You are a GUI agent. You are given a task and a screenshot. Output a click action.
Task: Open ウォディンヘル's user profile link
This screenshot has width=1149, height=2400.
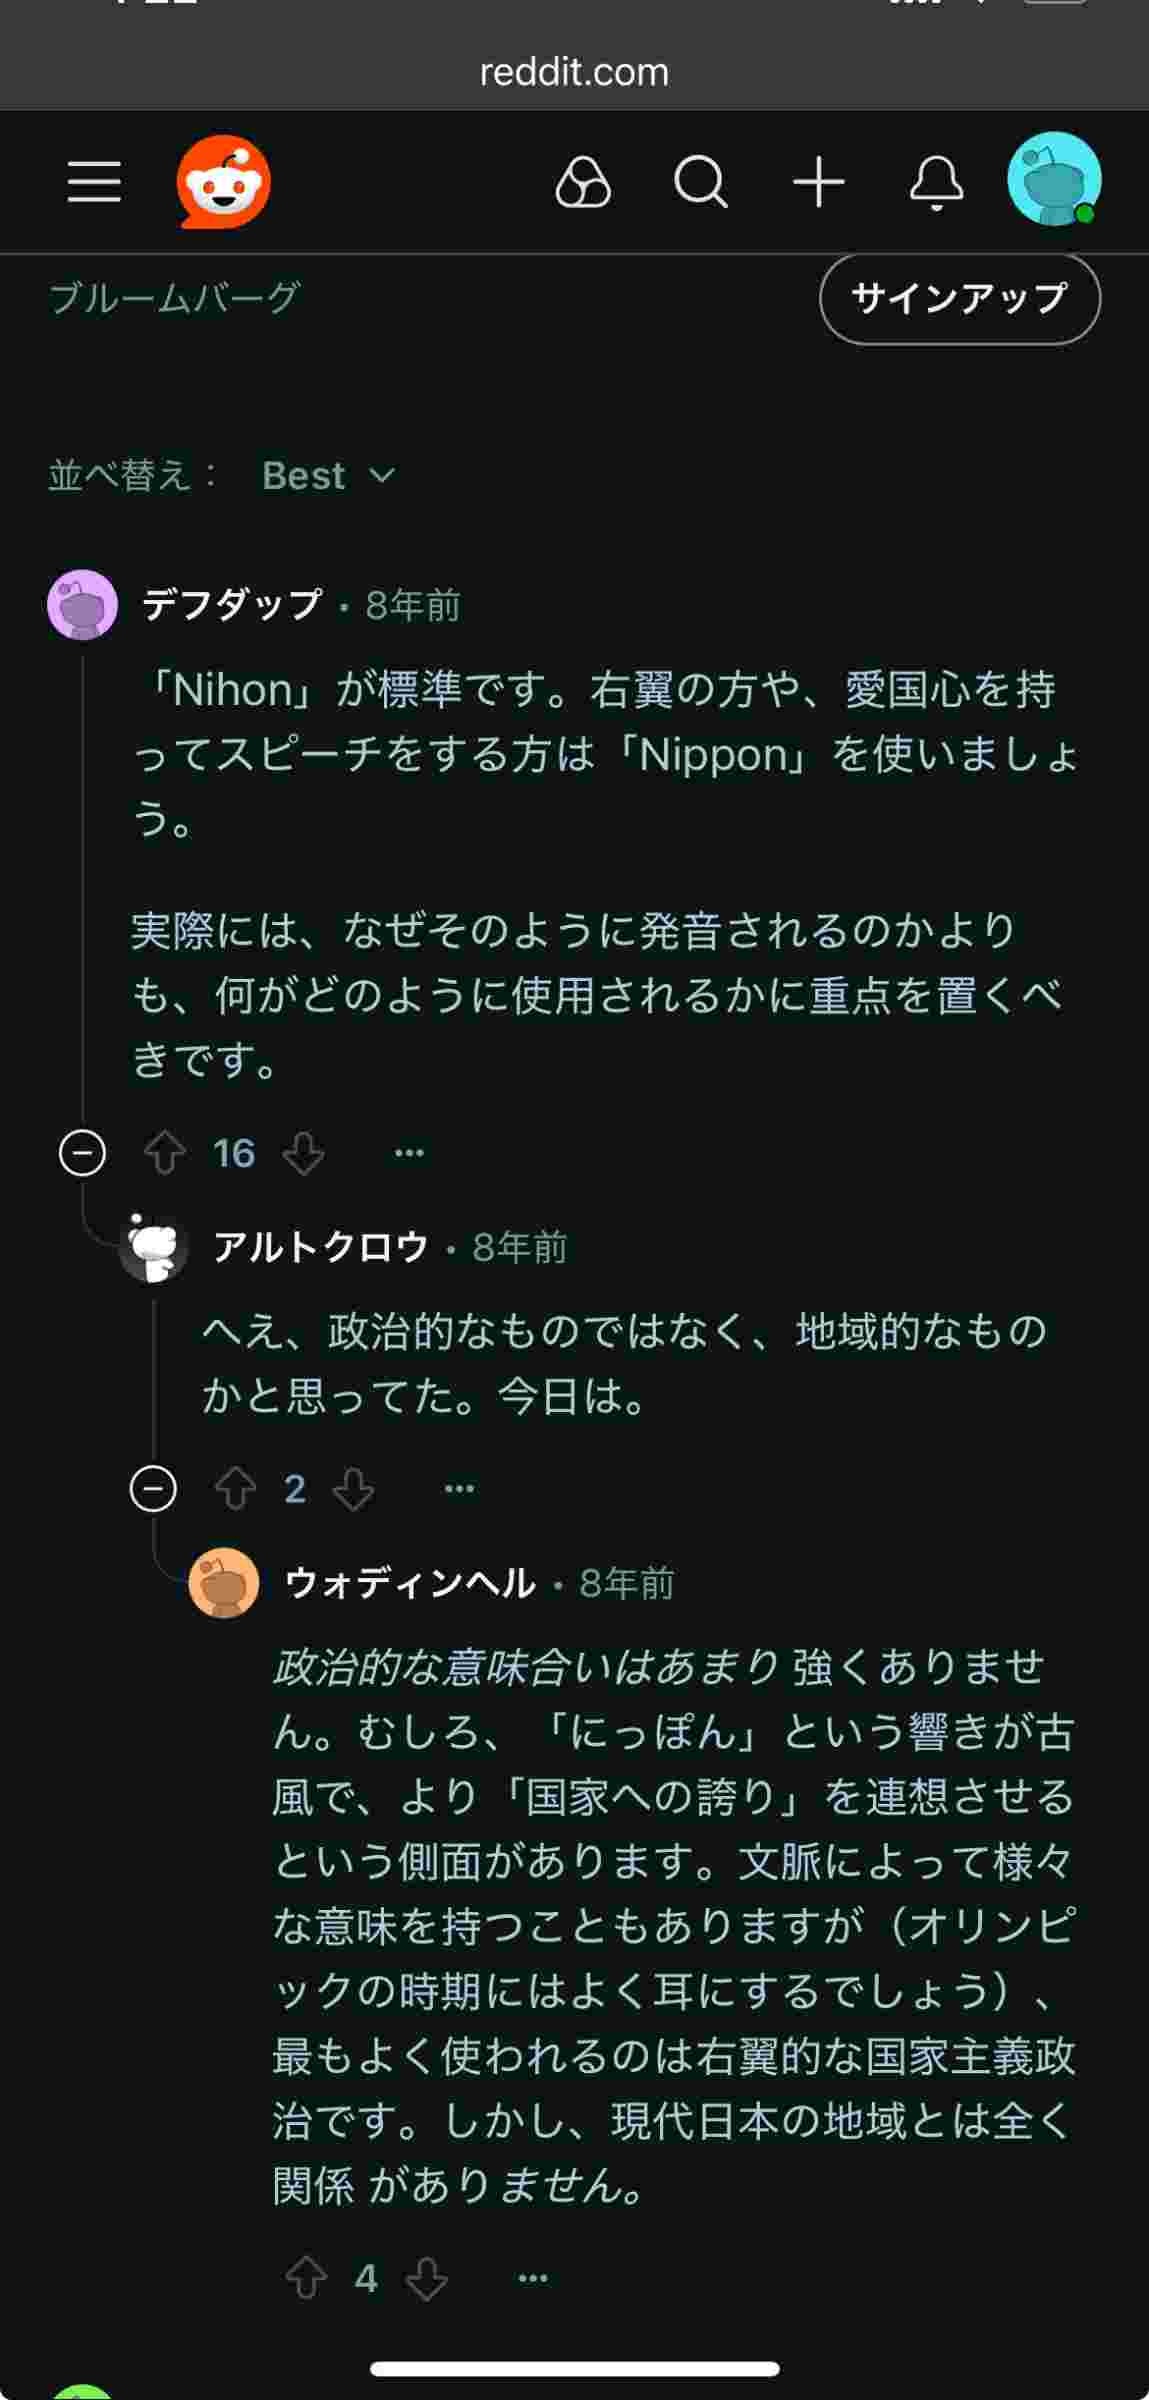[410, 1583]
